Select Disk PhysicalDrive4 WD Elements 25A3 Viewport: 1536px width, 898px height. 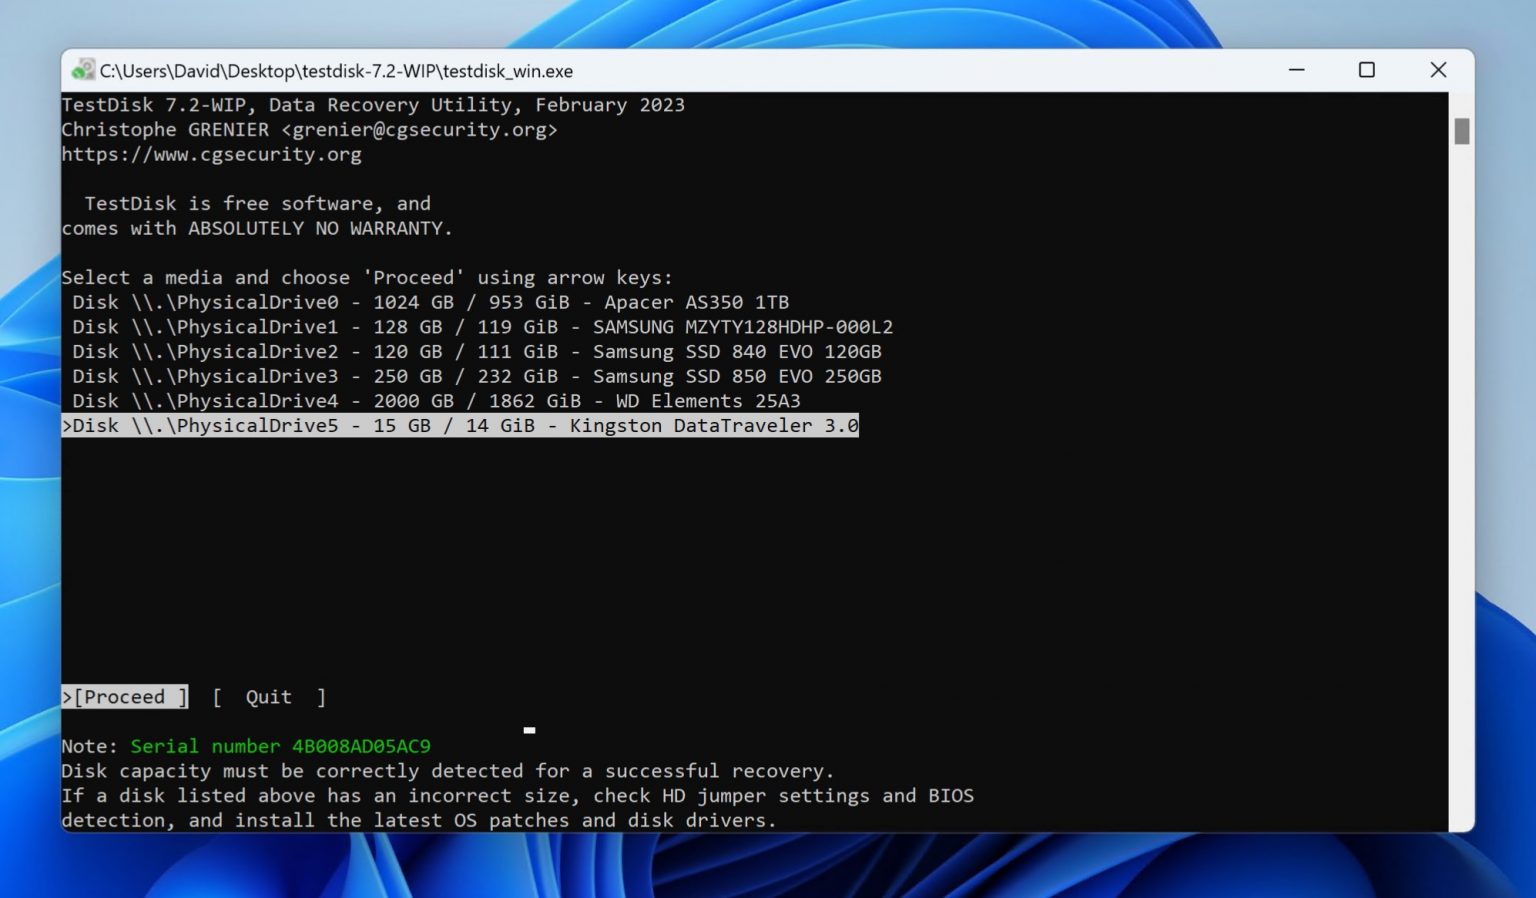[430, 400]
